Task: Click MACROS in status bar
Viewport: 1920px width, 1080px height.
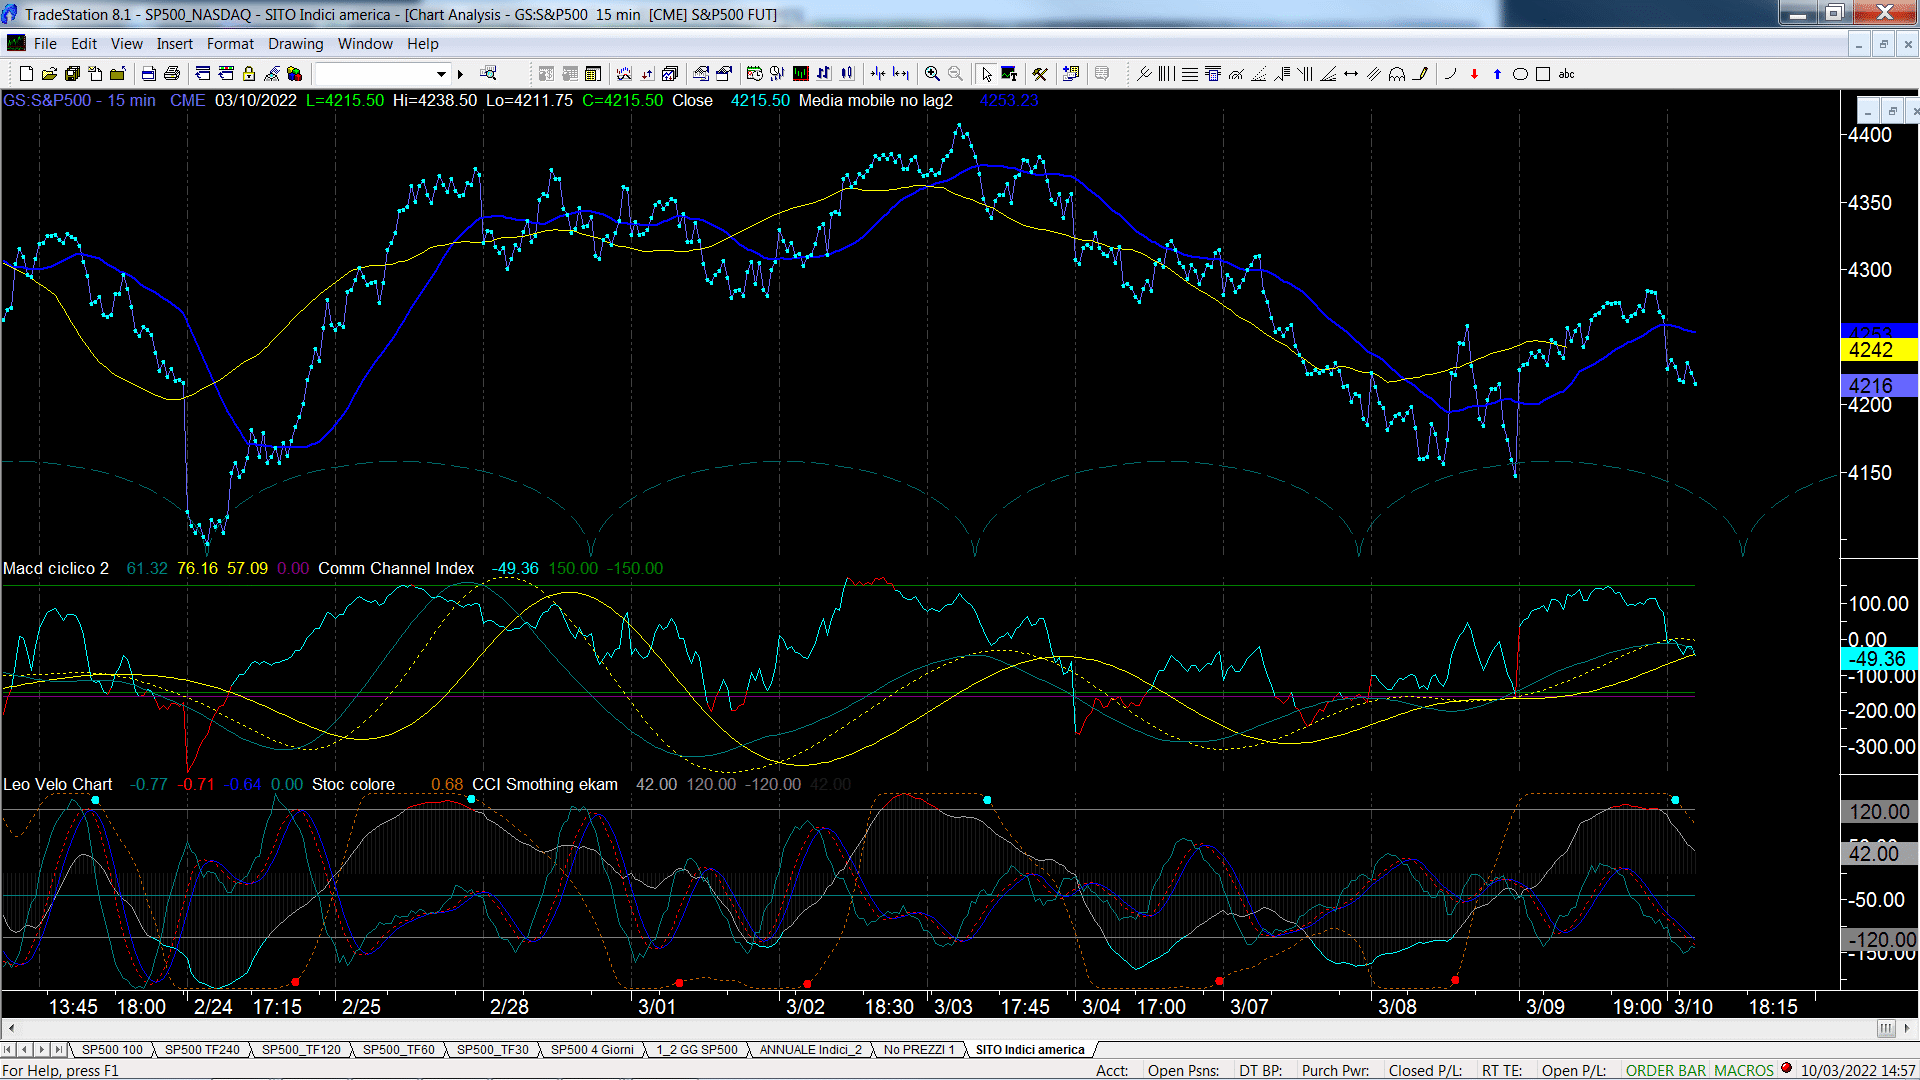Action: (x=1743, y=1071)
